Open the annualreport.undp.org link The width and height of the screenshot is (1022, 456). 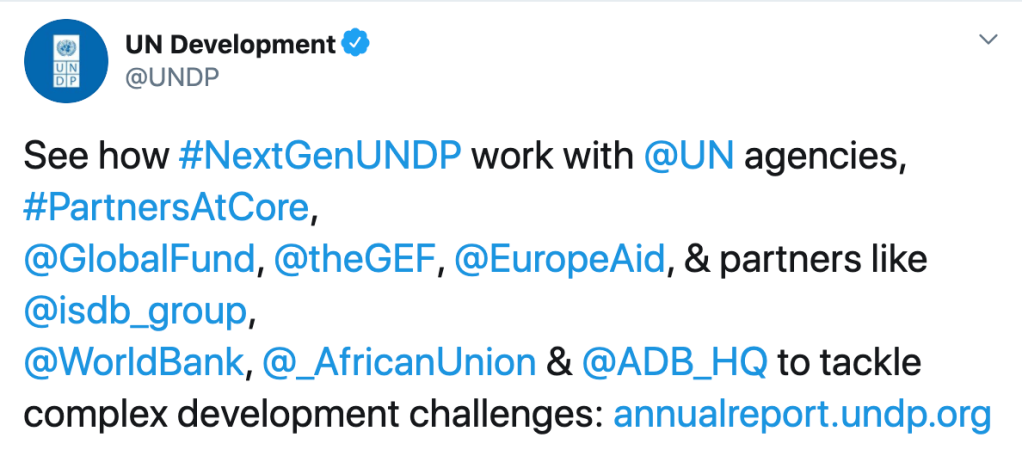[x=801, y=414]
